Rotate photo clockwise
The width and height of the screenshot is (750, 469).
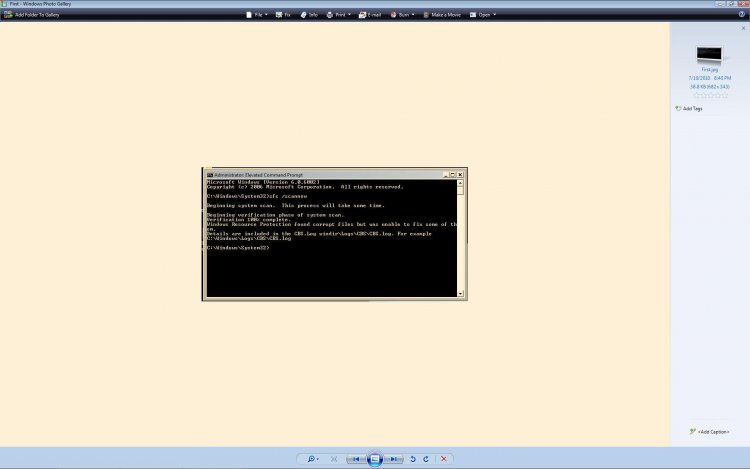(426, 459)
